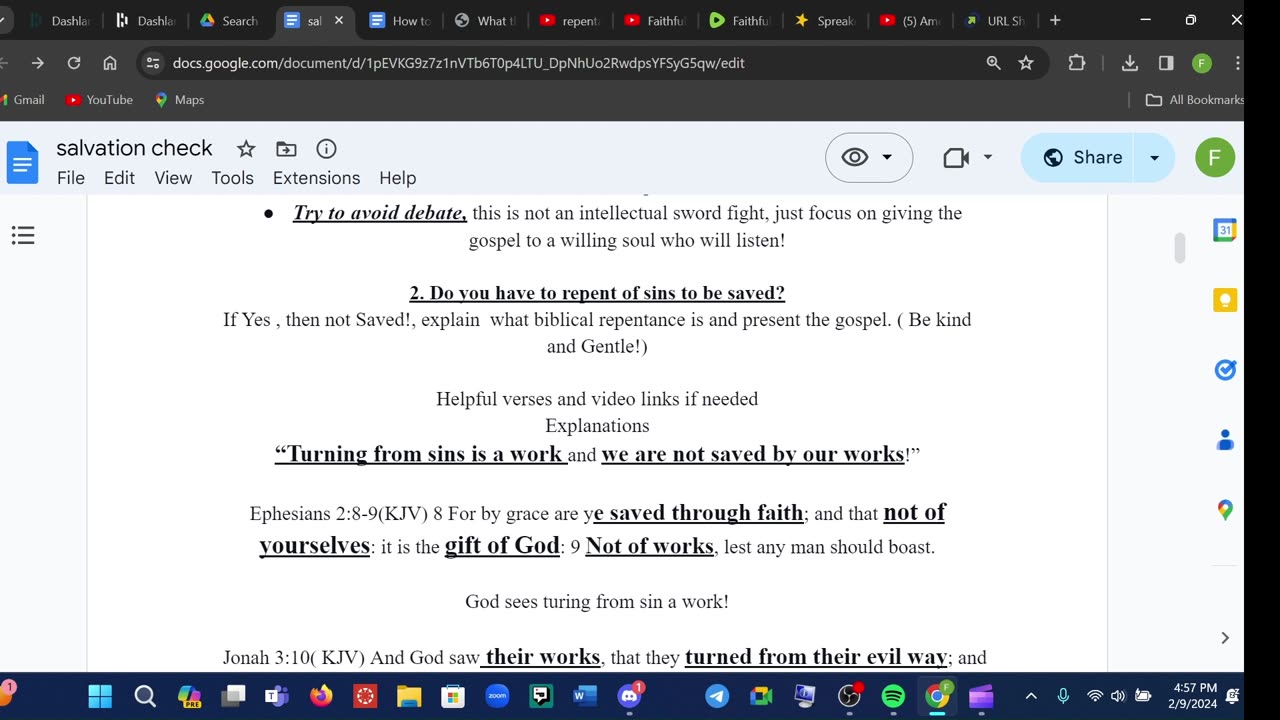Expand Meet call options arrow
1280x720 pixels.
[x=988, y=157]
